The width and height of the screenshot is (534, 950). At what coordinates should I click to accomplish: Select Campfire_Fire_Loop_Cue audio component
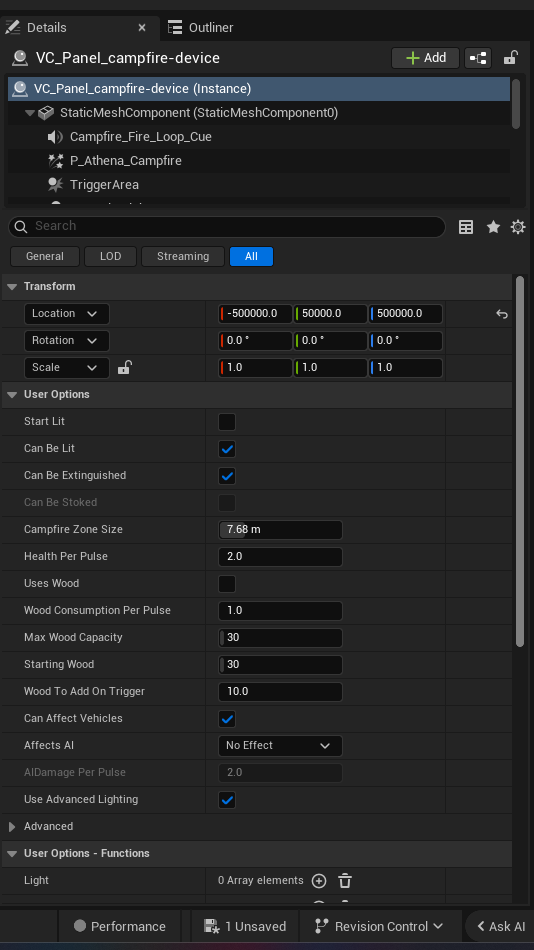tap(141, 137)
